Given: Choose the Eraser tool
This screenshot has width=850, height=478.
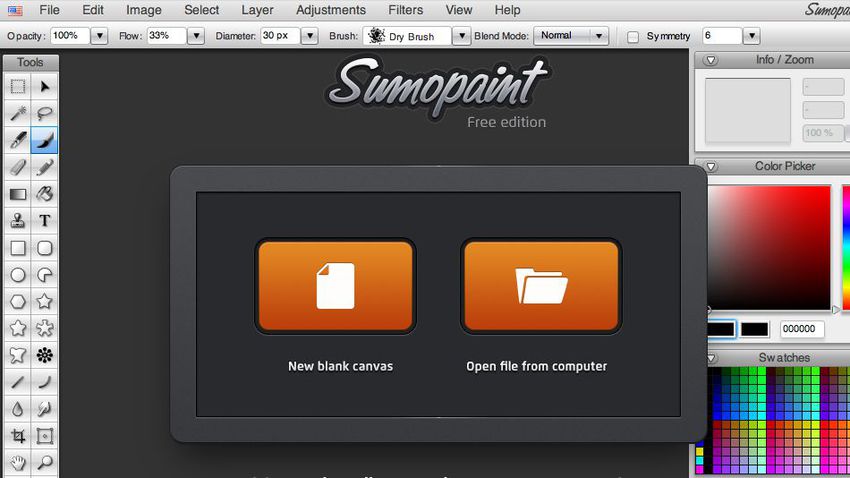Looking at the screenshot, I should (18, 167).
